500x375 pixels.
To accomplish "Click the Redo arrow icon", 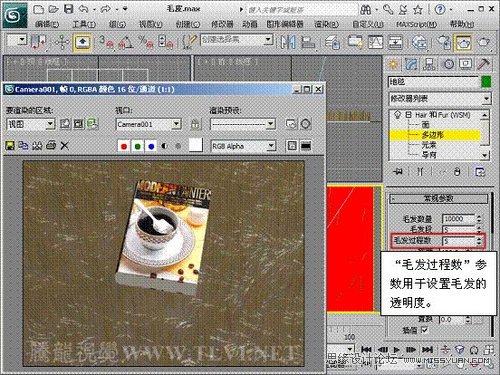I will [106, 9].
